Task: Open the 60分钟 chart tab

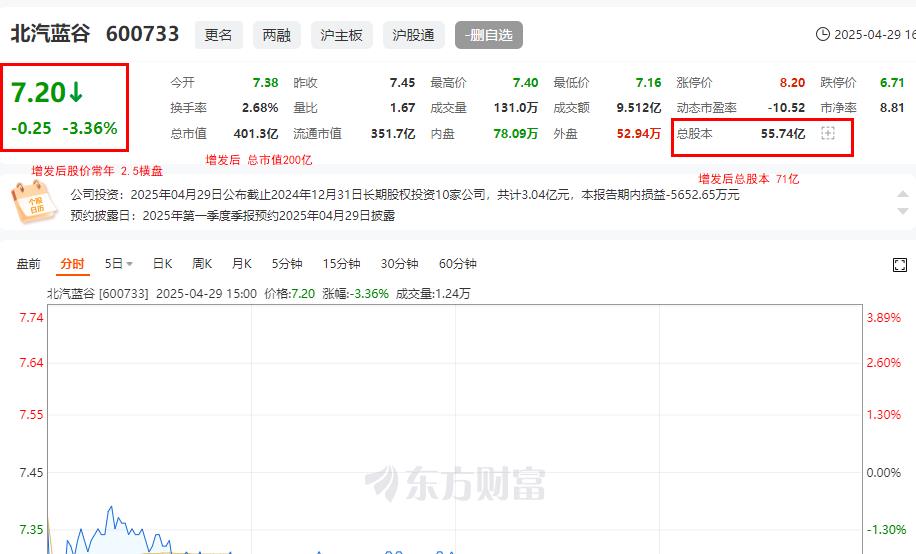Action: click(457, 264)
